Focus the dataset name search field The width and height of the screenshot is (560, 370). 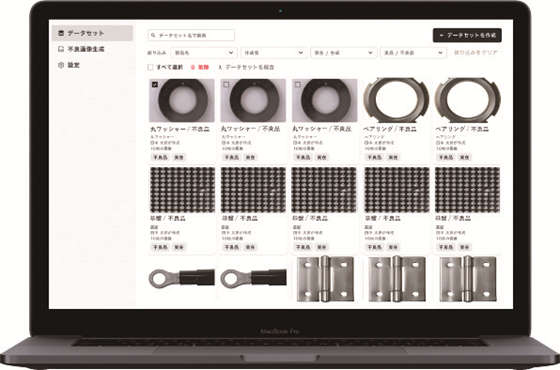pos(191,35)
